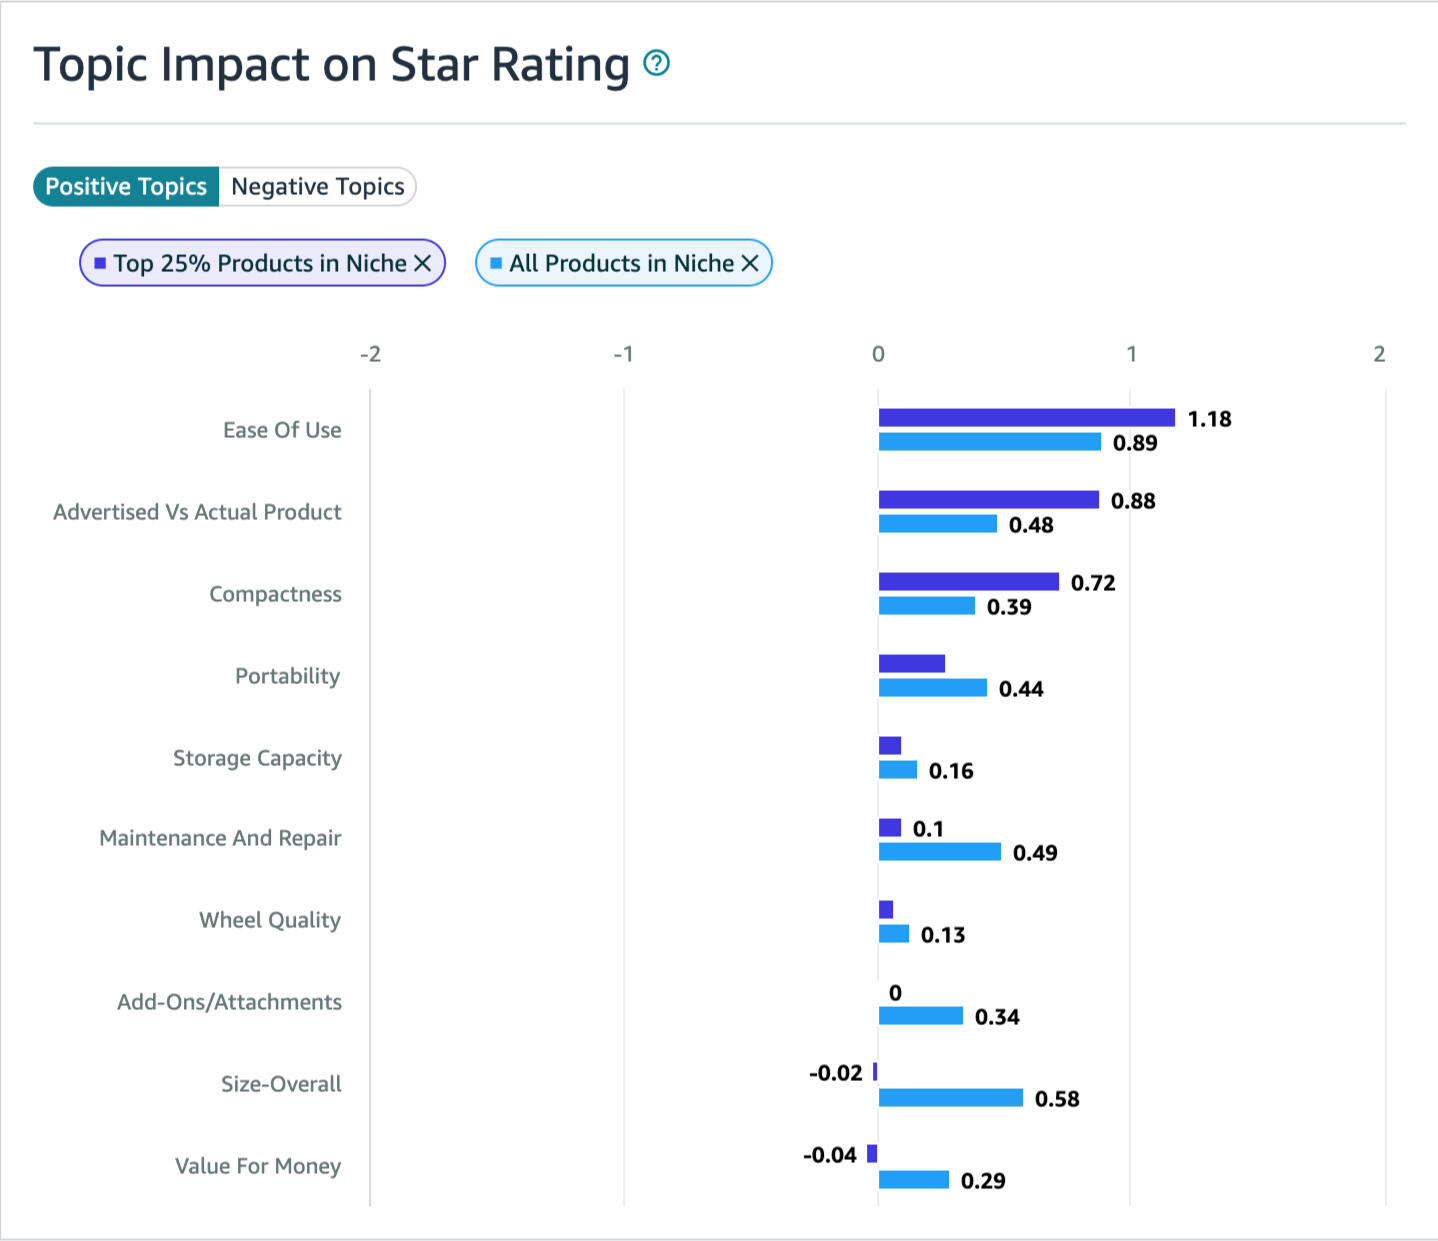Viewport: 1438px width, 1241px height.
Task: Click the Value For Money 0.29 bar
Action: (x=913, y=1180)
